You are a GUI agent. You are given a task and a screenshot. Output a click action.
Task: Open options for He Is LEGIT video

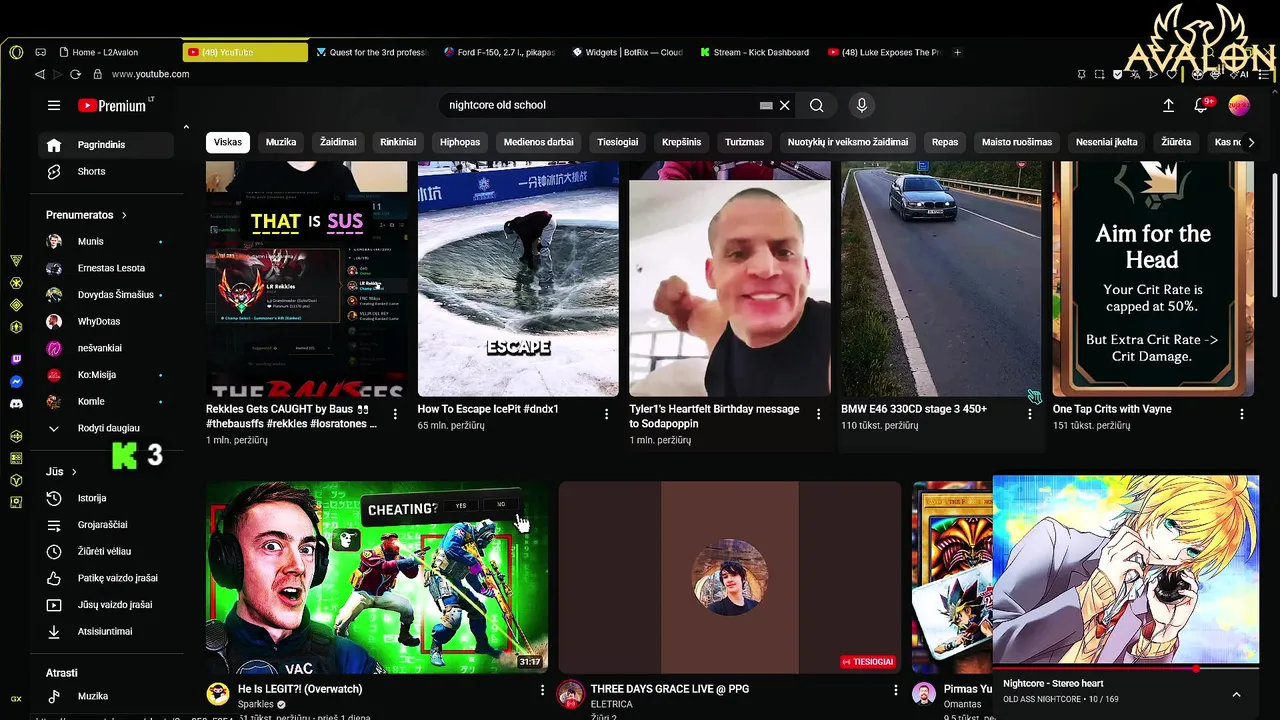pos(543,690)
